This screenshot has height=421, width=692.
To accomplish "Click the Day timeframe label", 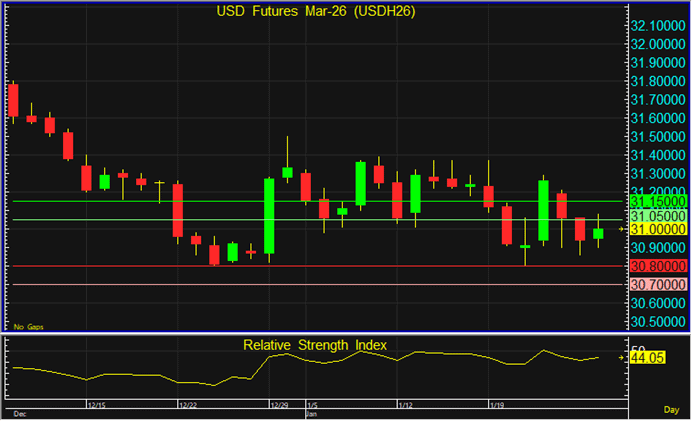I will coord(672,410).
